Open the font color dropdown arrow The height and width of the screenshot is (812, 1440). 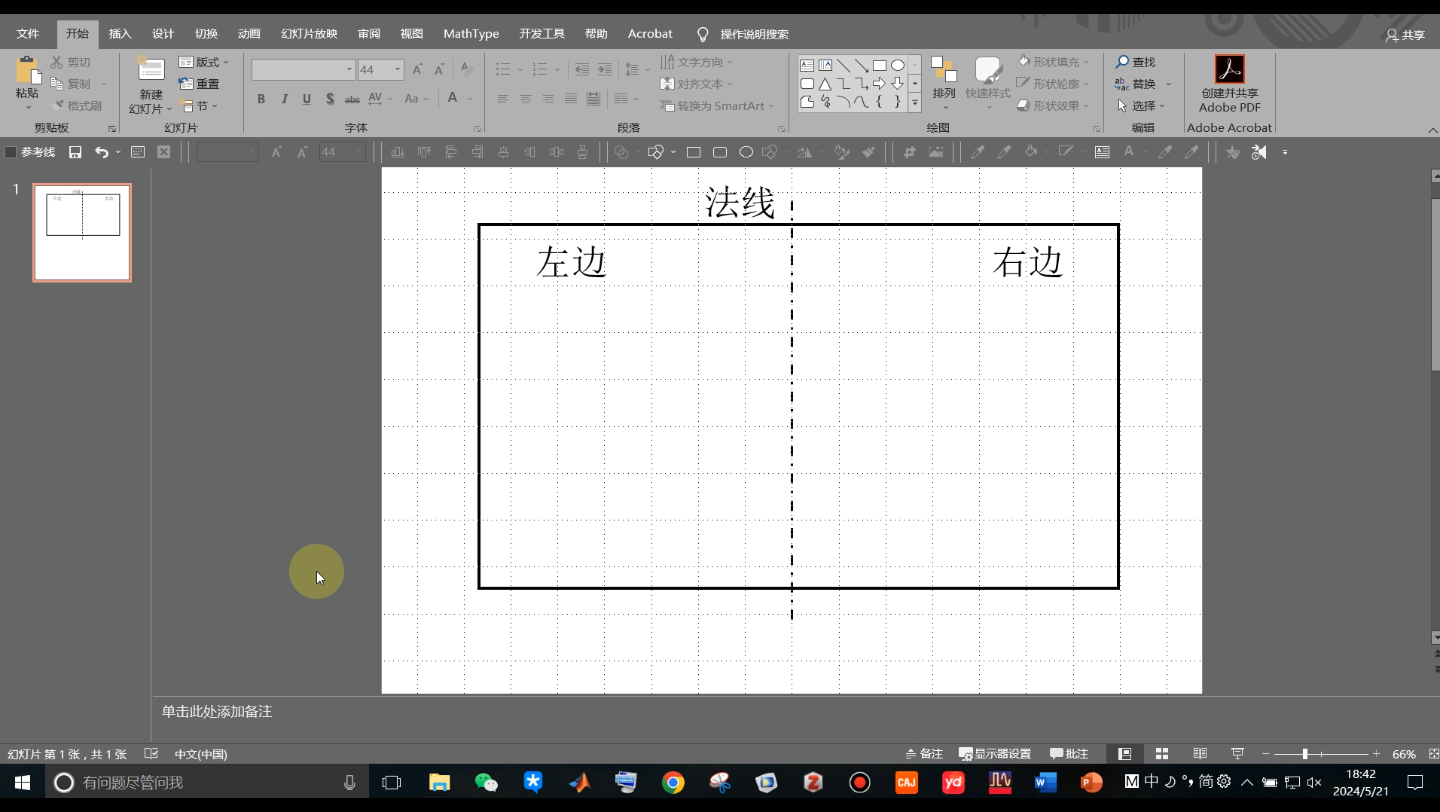coord(468,99)
